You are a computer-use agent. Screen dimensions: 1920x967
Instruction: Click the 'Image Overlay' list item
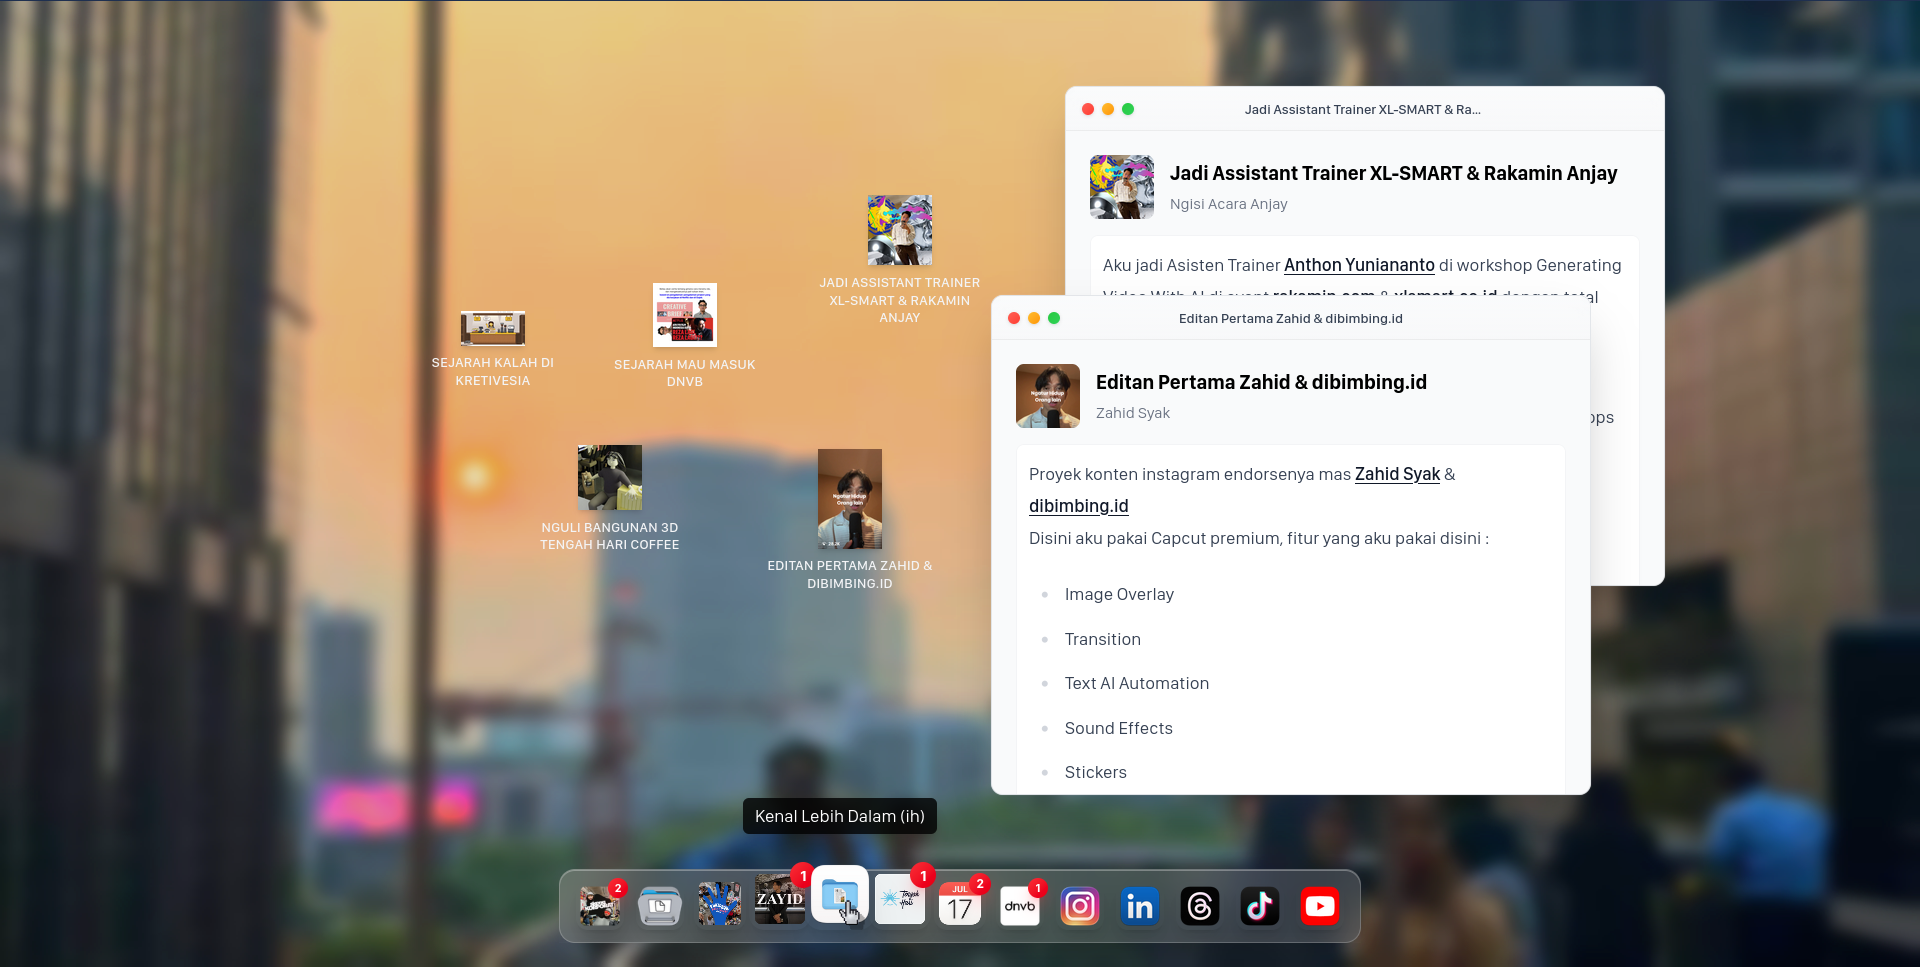(1119, 594)
